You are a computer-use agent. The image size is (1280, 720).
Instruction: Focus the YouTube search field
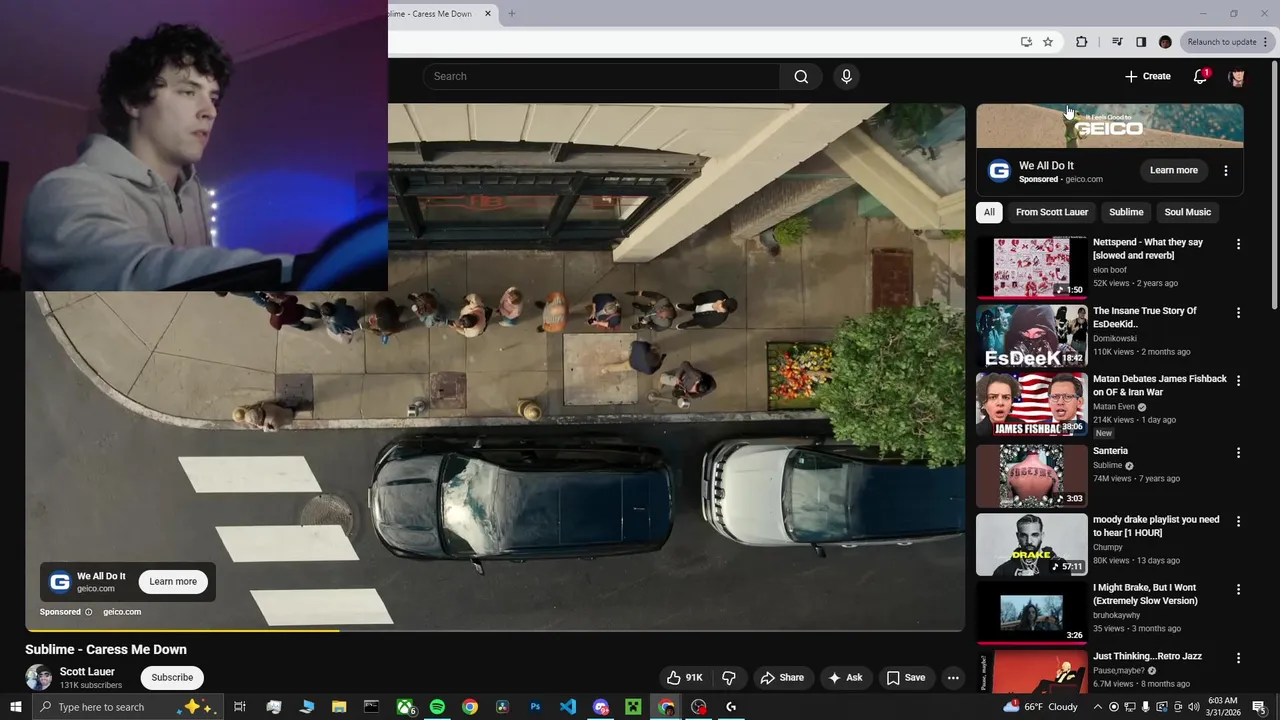(x=602, y=77)
